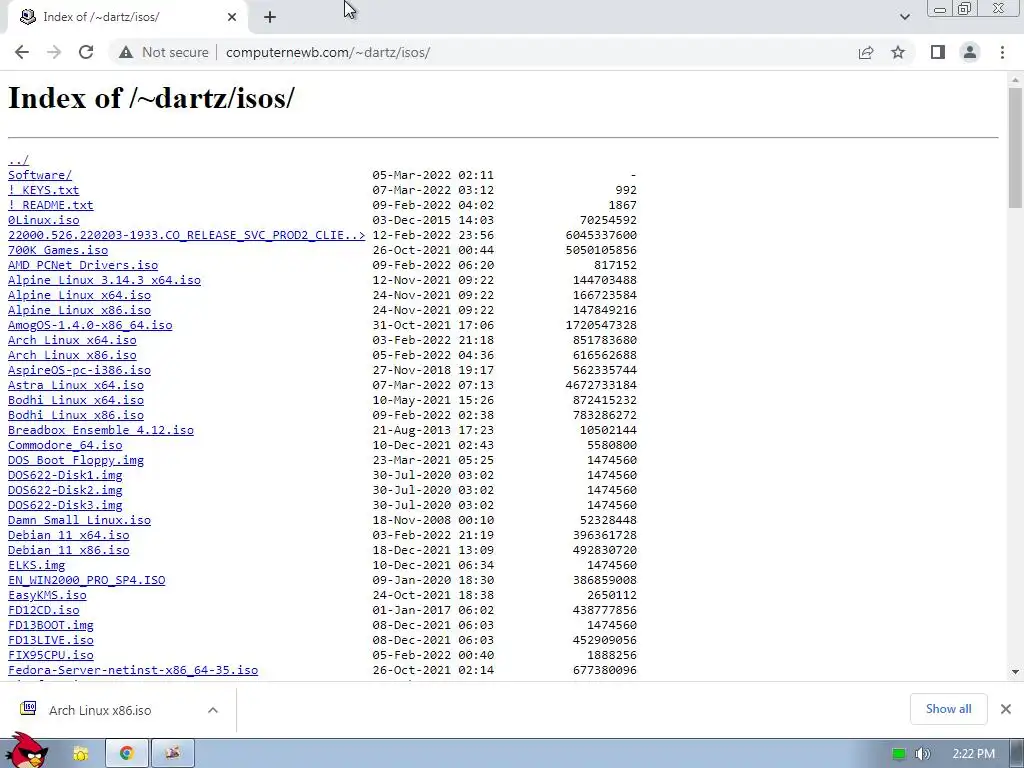Screen dimensions: 1024x768
Task: Download Fedora-Server-netinst-x86_64-35.iso
Action: (x=133, y=671)
